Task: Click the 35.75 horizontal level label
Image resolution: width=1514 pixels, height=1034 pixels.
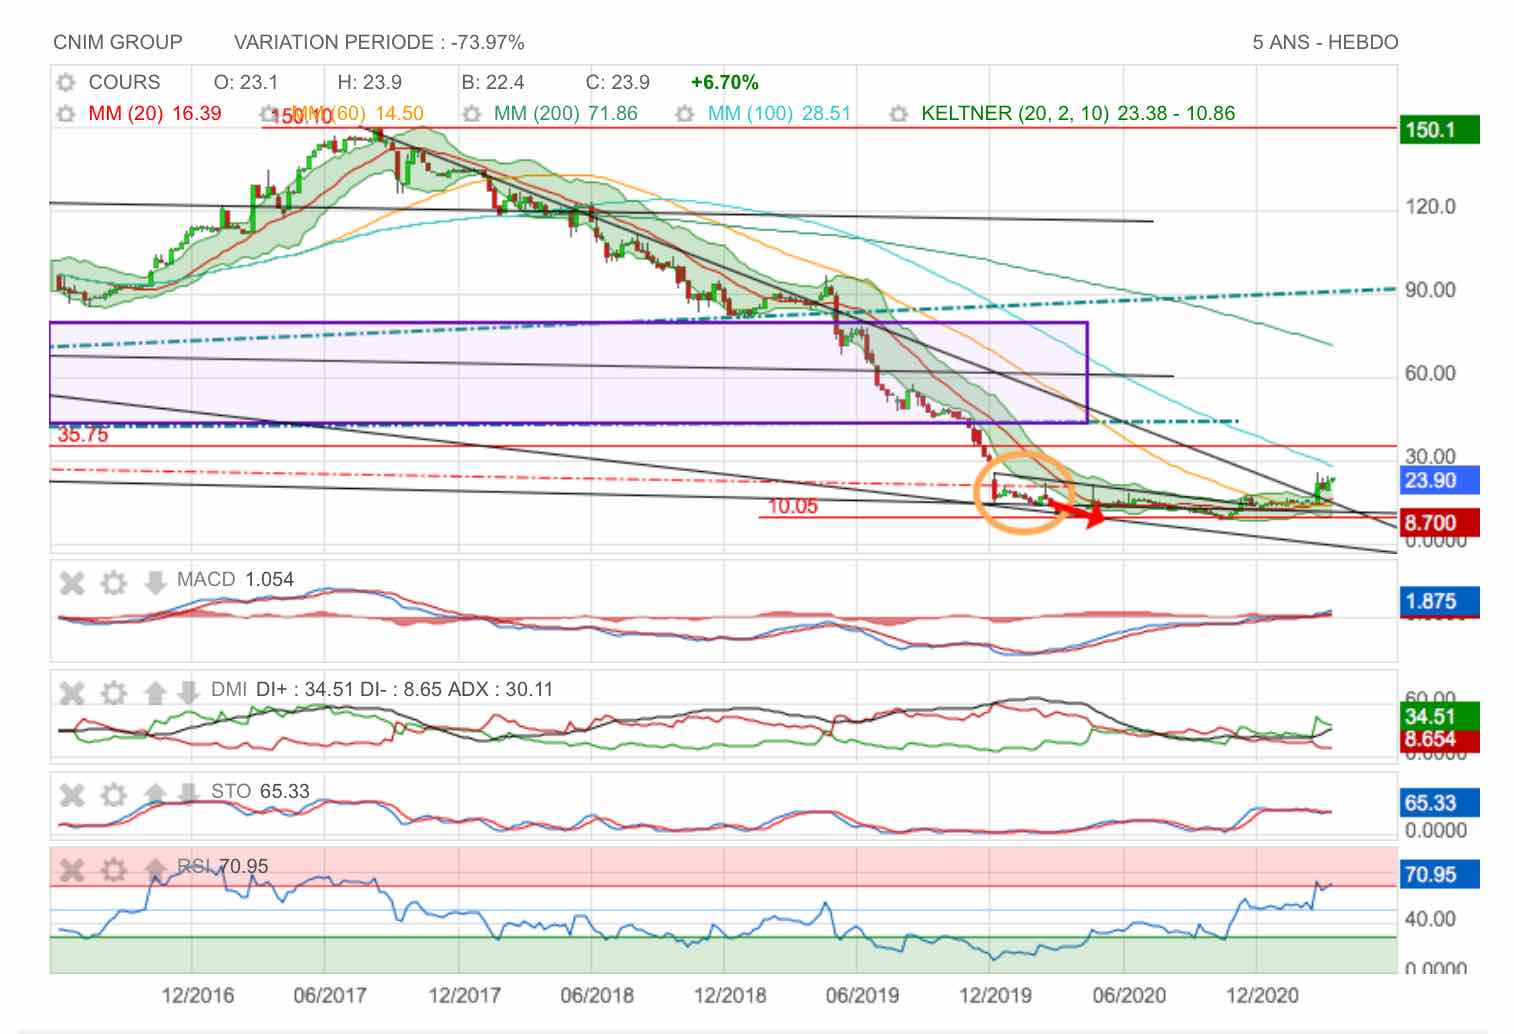Action: pos(83,435)
